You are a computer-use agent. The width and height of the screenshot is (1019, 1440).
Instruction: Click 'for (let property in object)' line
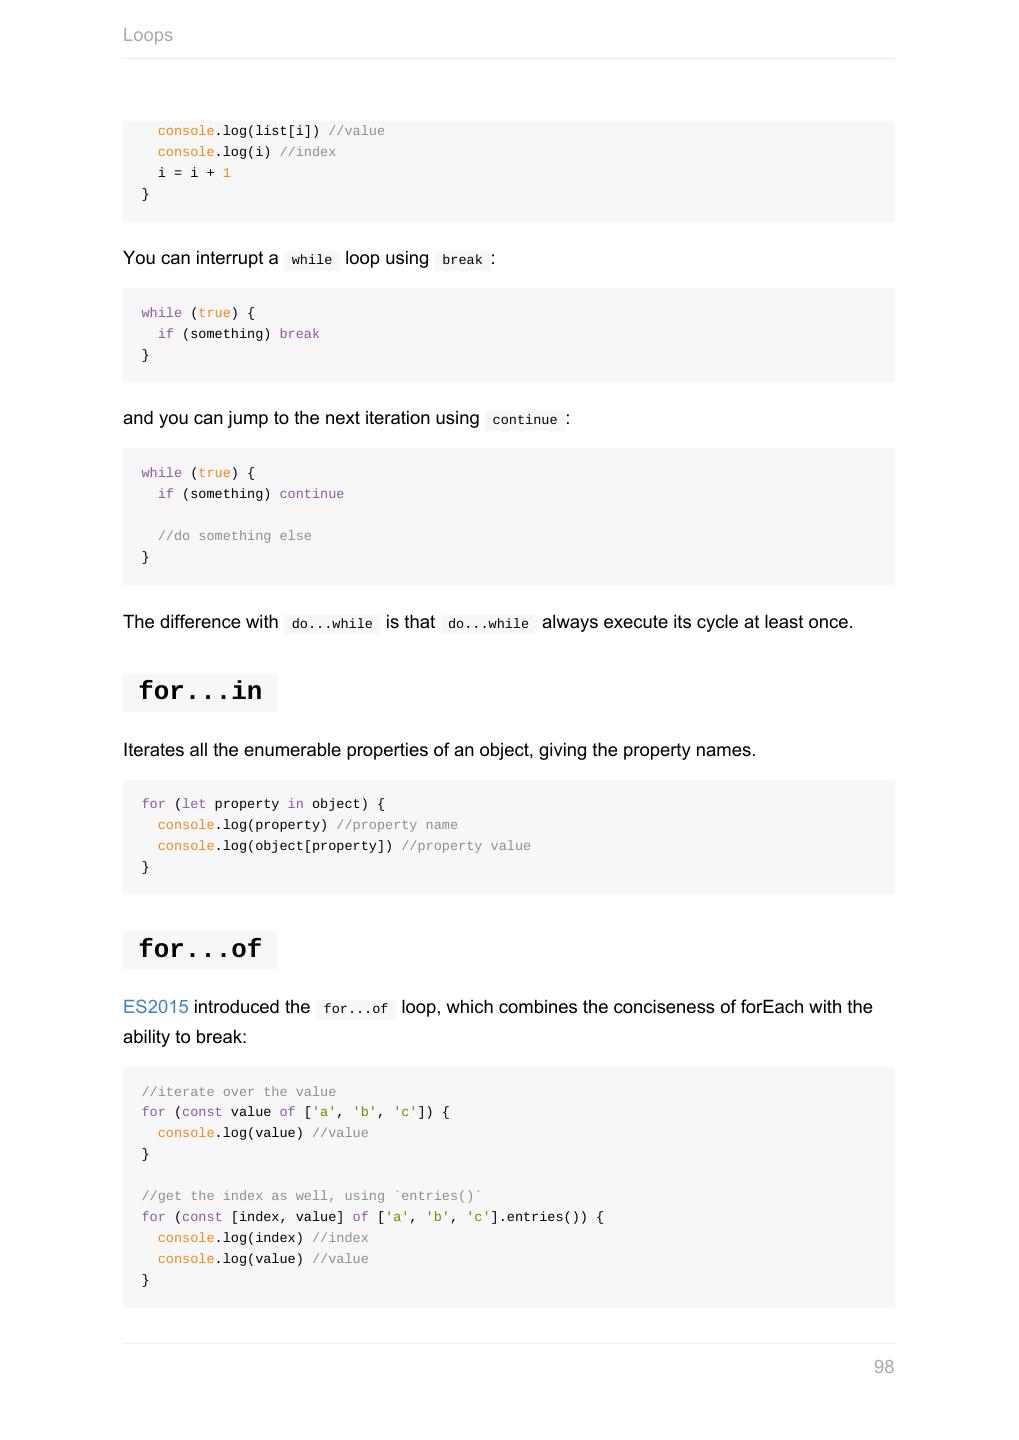click(x=263, y=804)
